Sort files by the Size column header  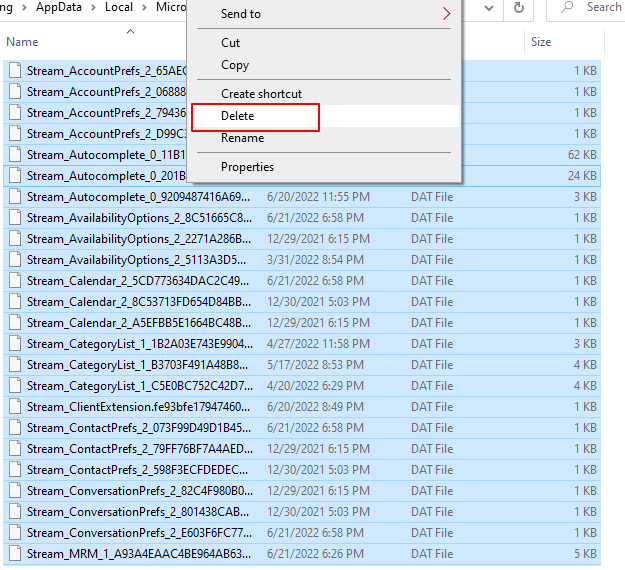(541, 42)
